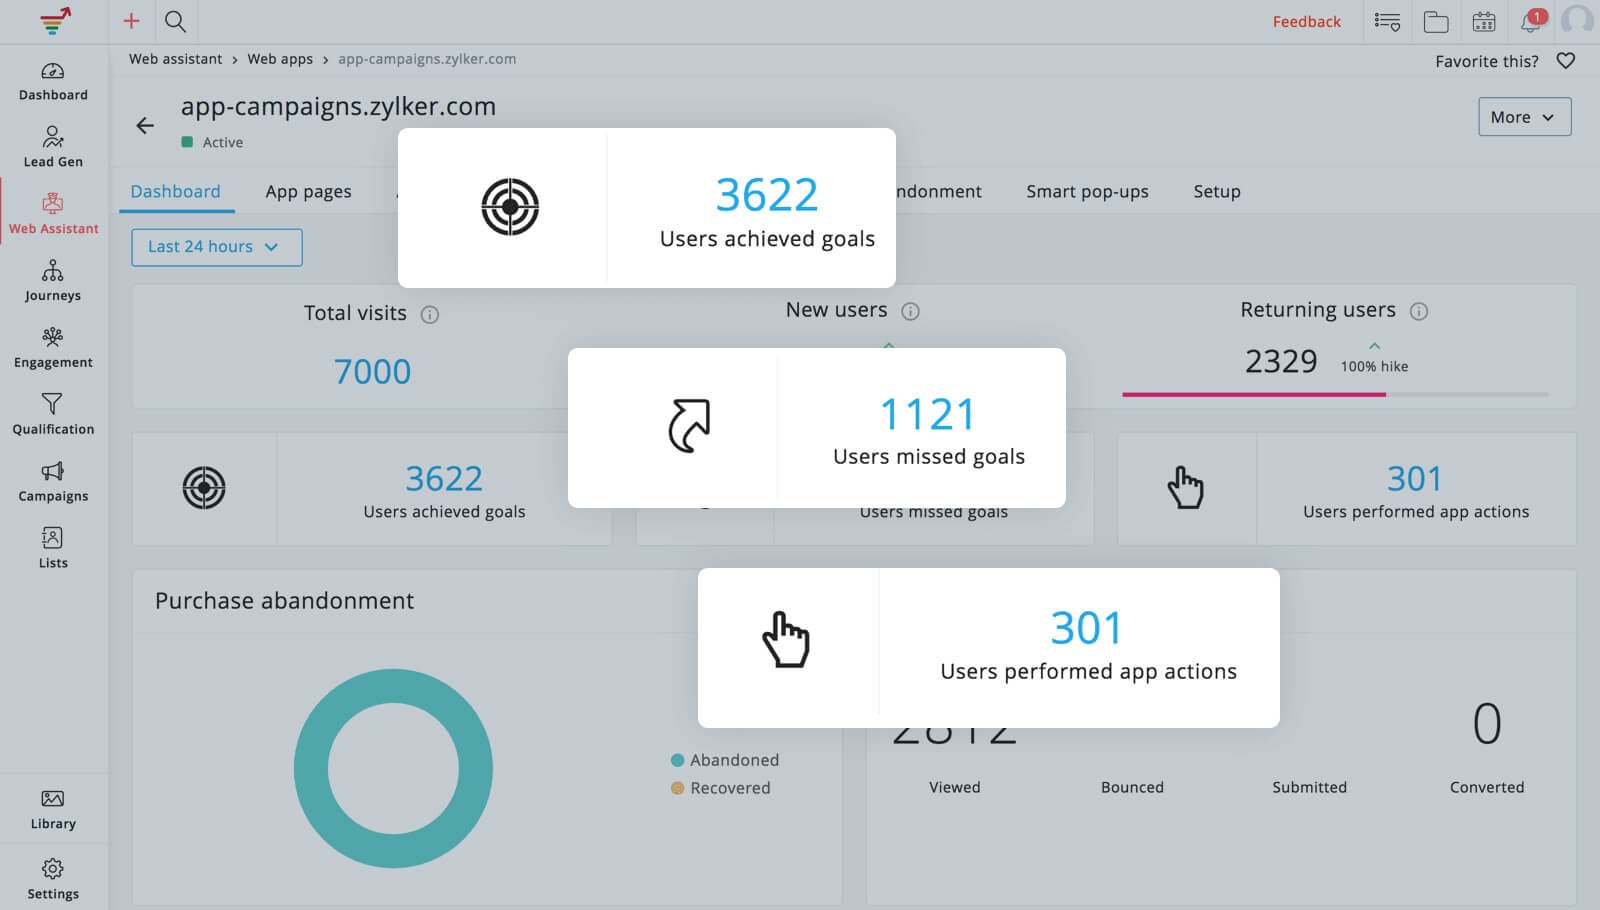Open Settings gear in the sidebar
Screen dimensions: 1600x910
[53, 880]
